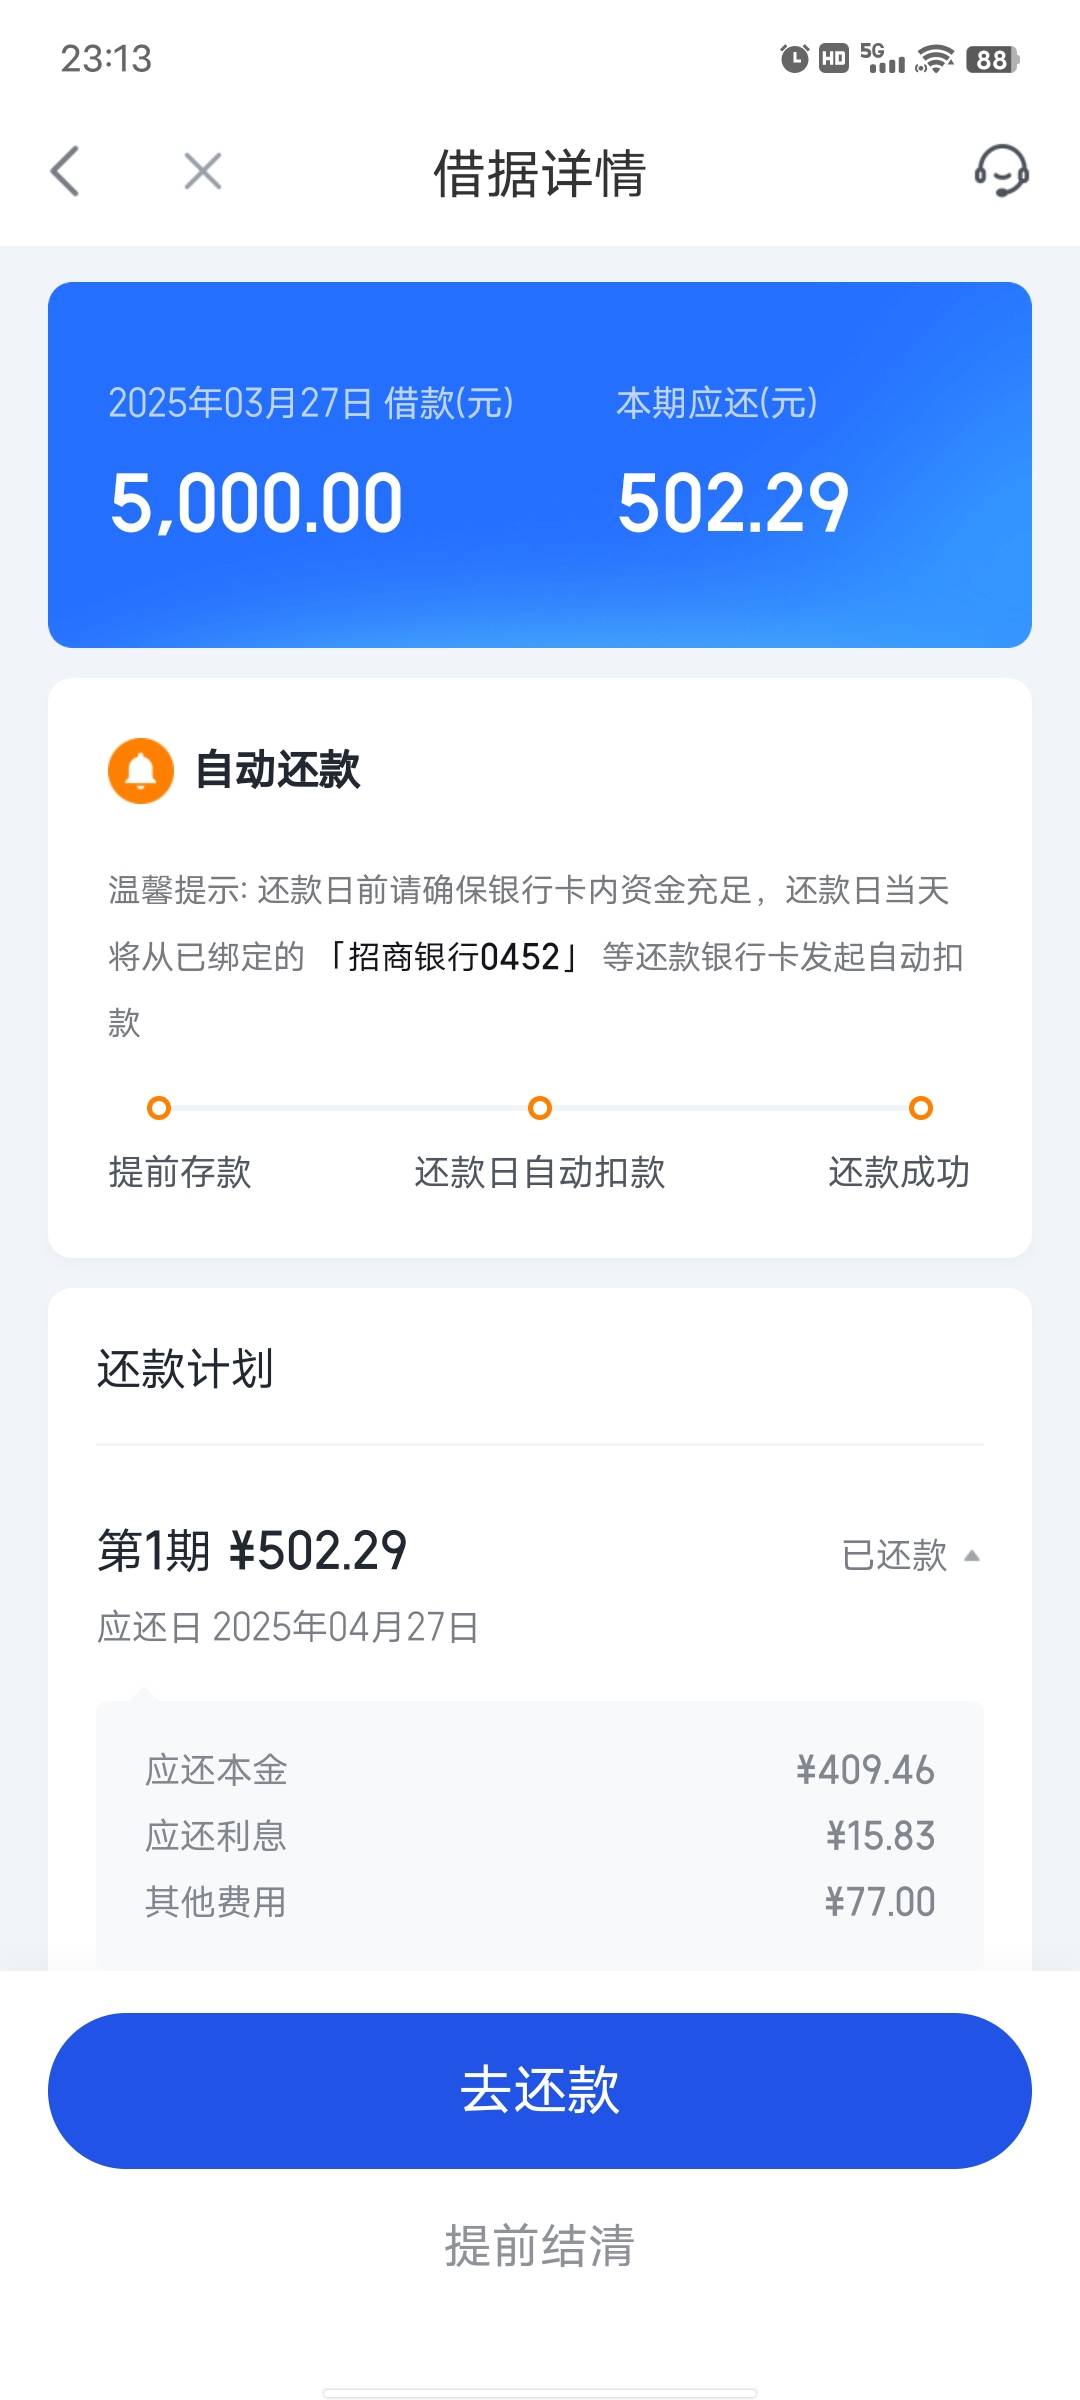Tap the WiFi status bar icon
The image size is (1080, 2400).
click(935, 59)
